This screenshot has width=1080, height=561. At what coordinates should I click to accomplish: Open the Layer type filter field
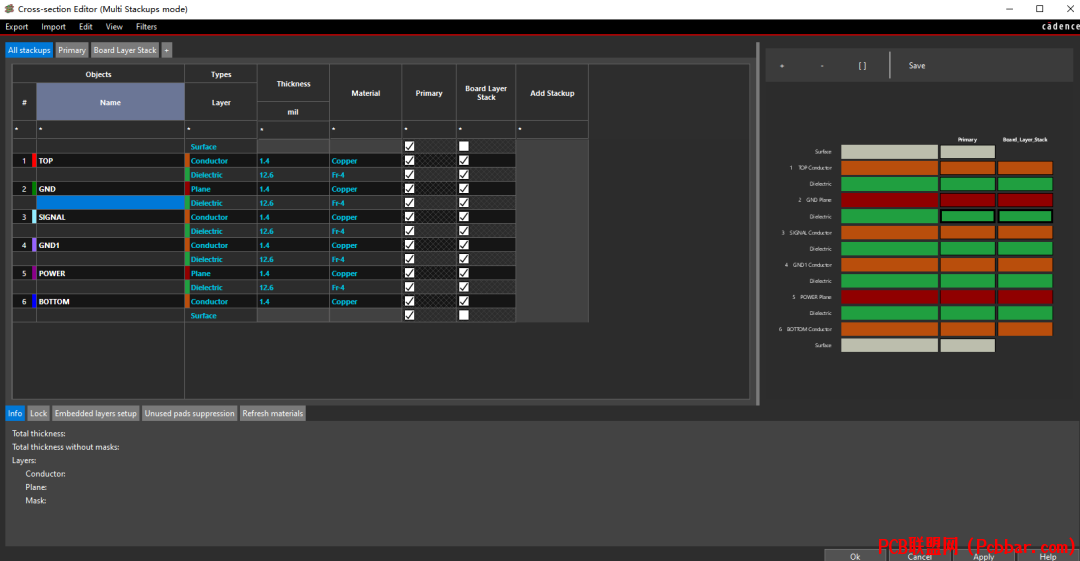point(220,130)
